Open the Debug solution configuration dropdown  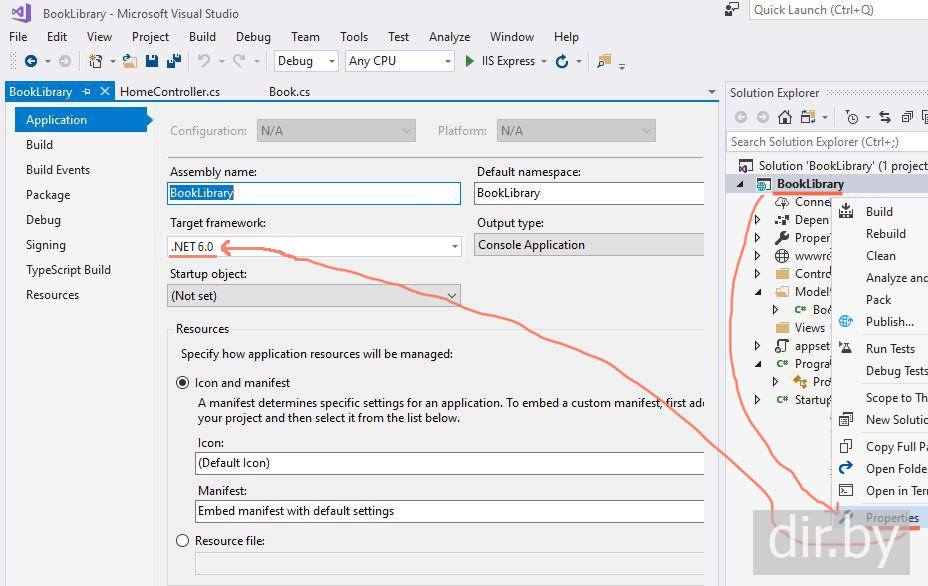point(306,61)
